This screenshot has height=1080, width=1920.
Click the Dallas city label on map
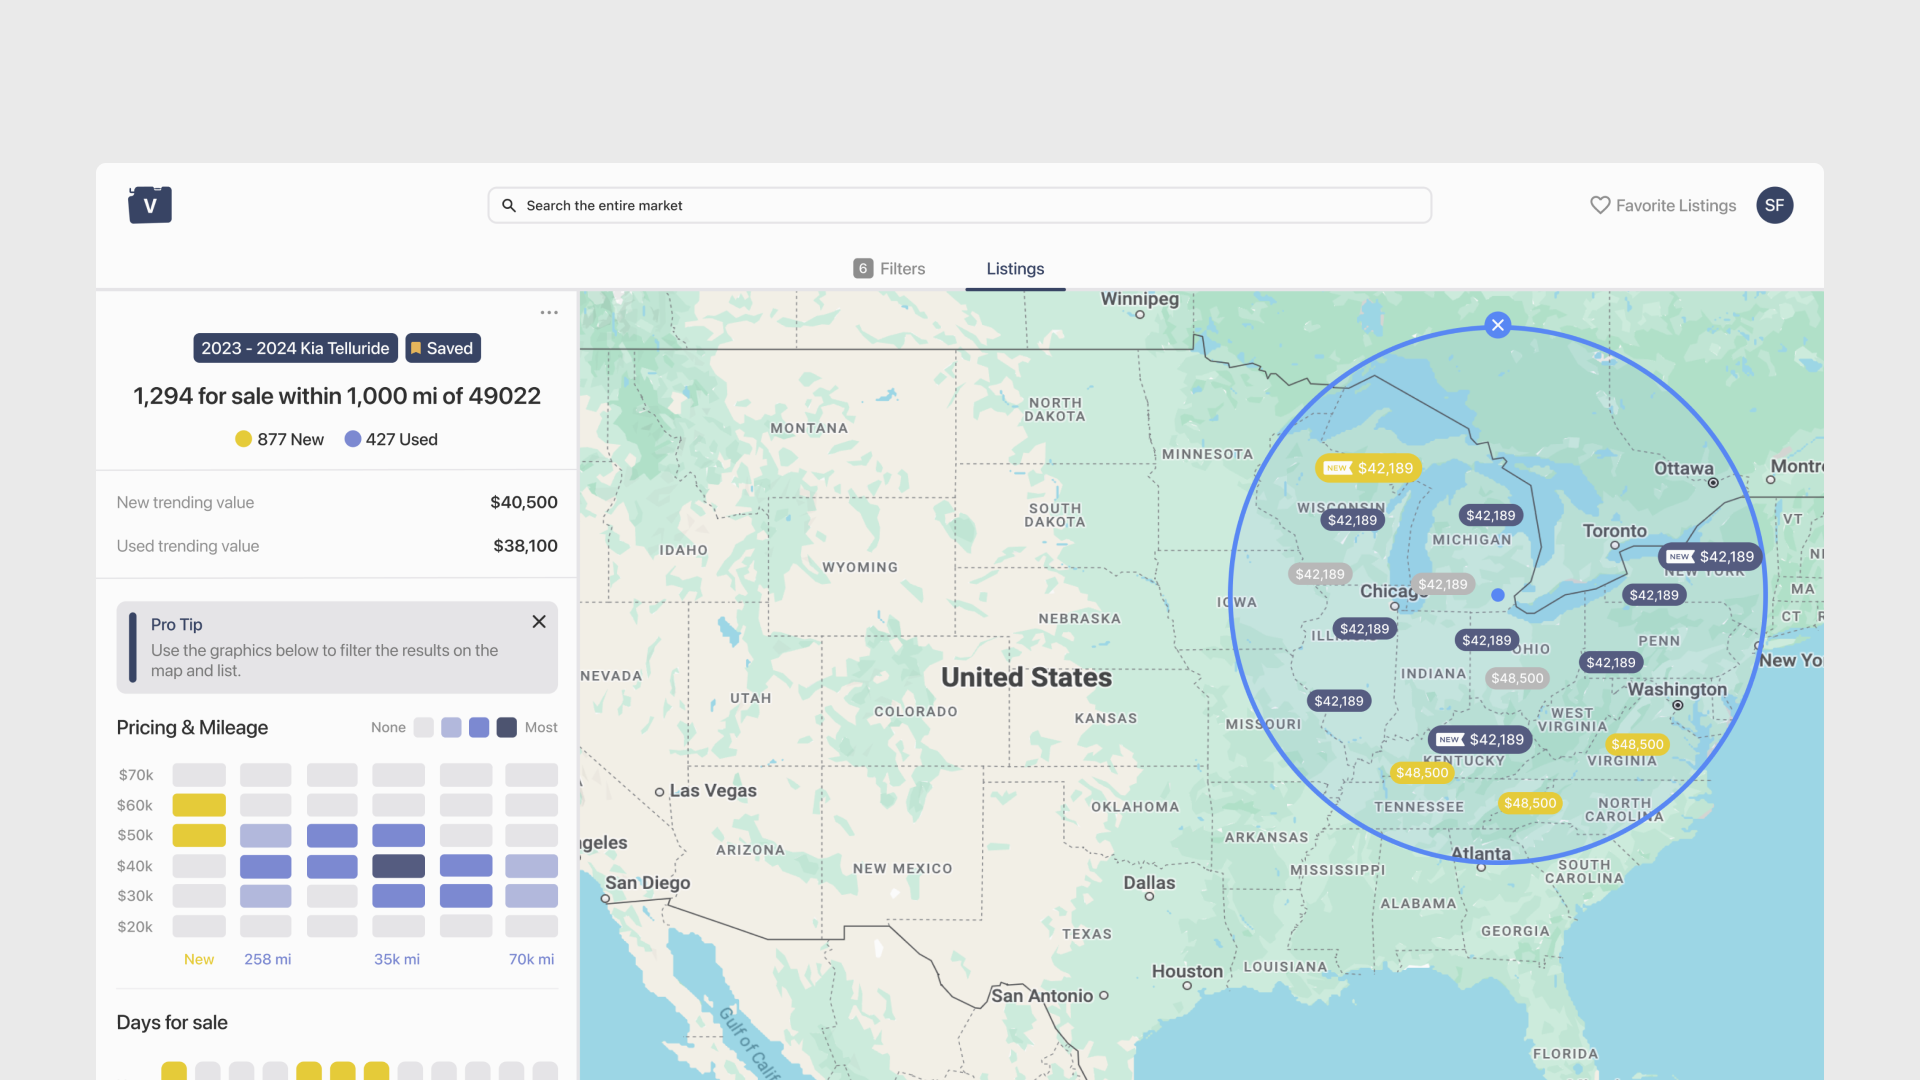click(1149, 883)
